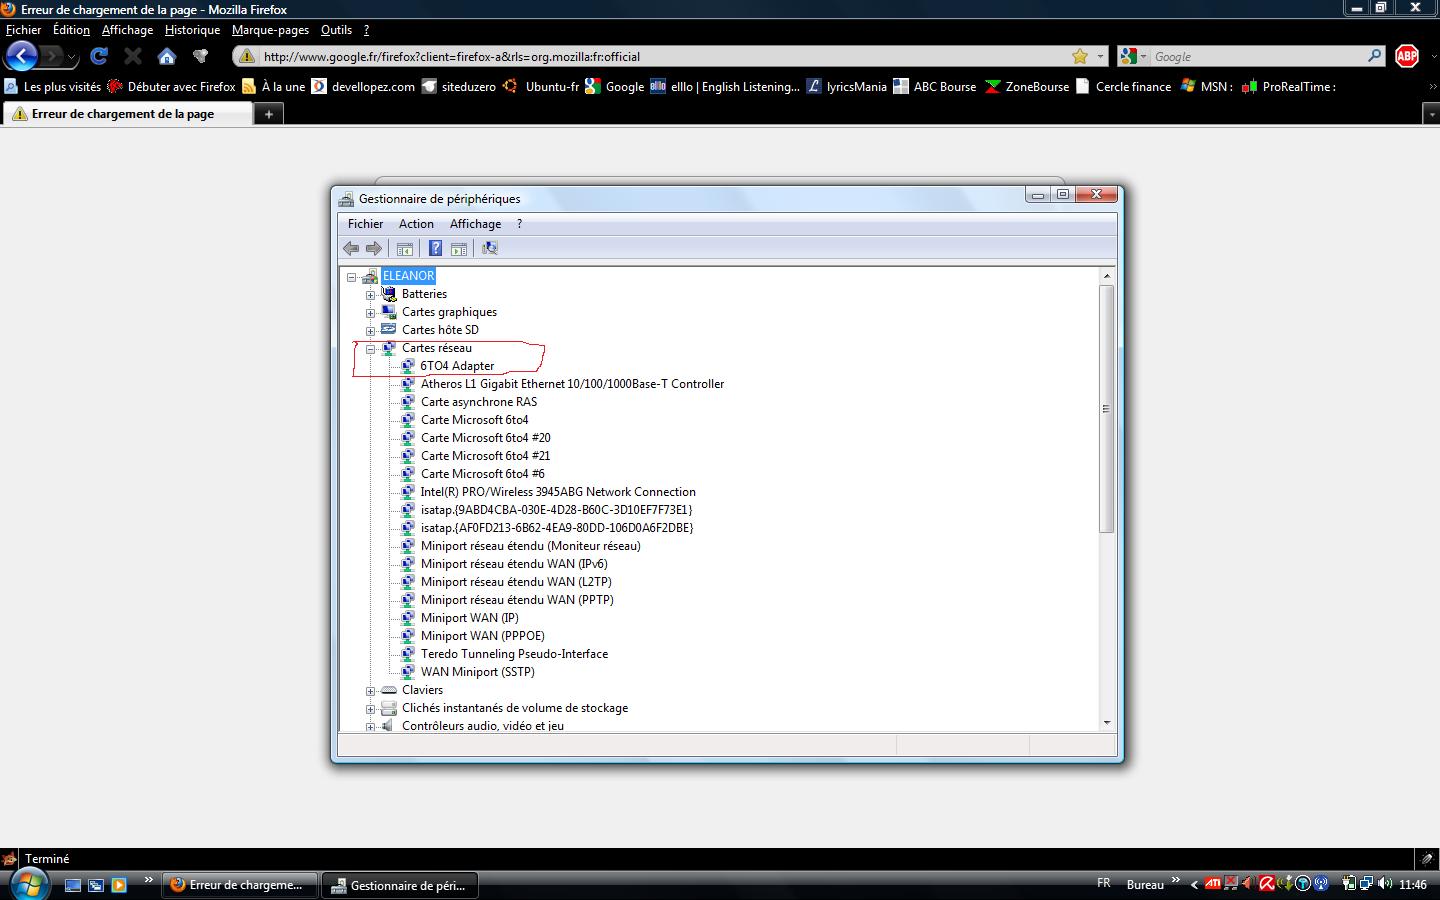The image size is (1440, 900).
Task: Open Firefox Historique menu
Action: (x=192, y=30)
